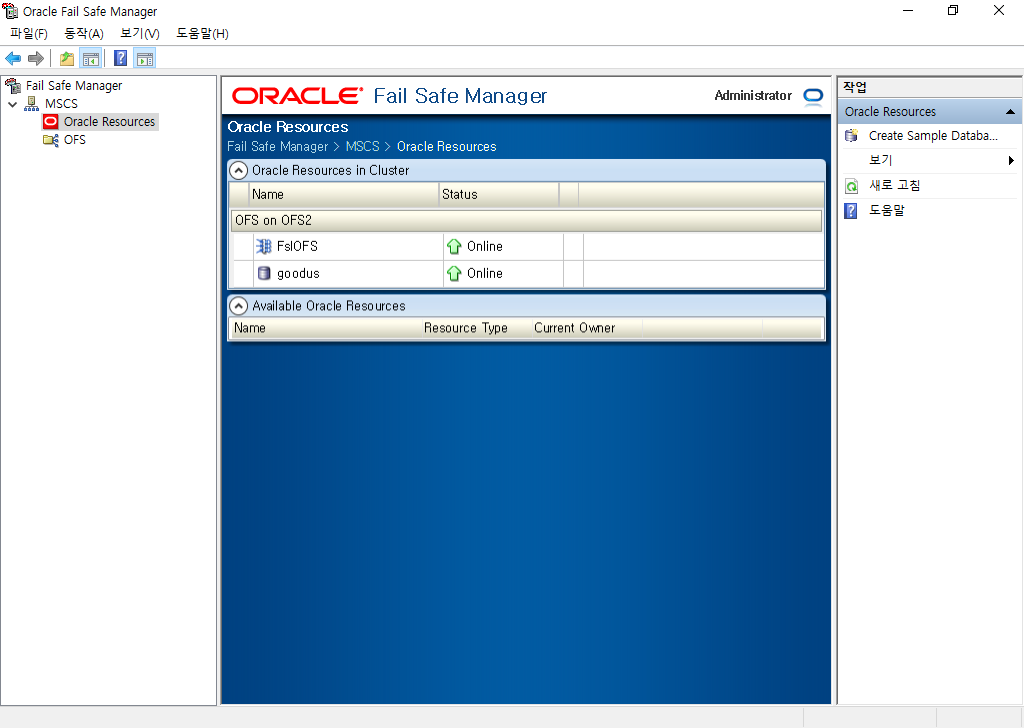Select OFS tree node
This screenshot has width=1024, height=728.
pyautogui.click(x=74, y=140)
